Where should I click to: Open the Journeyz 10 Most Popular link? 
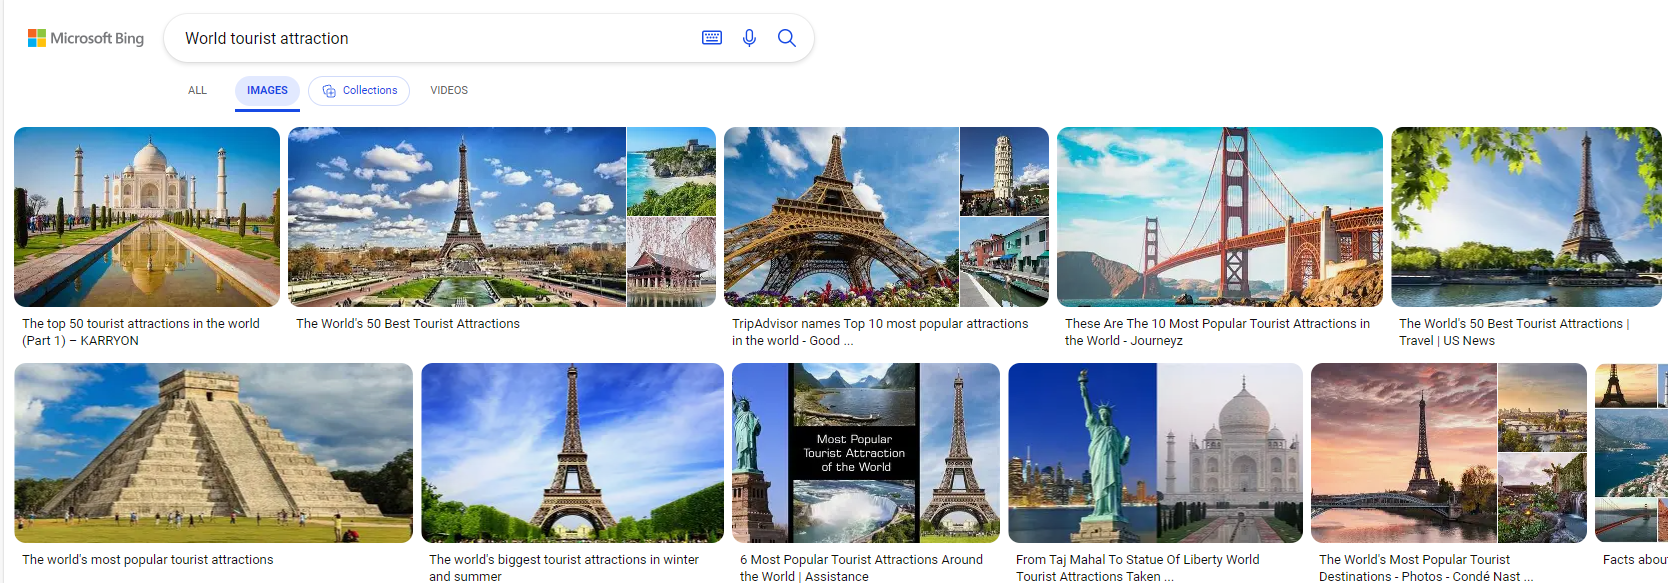1216,332
